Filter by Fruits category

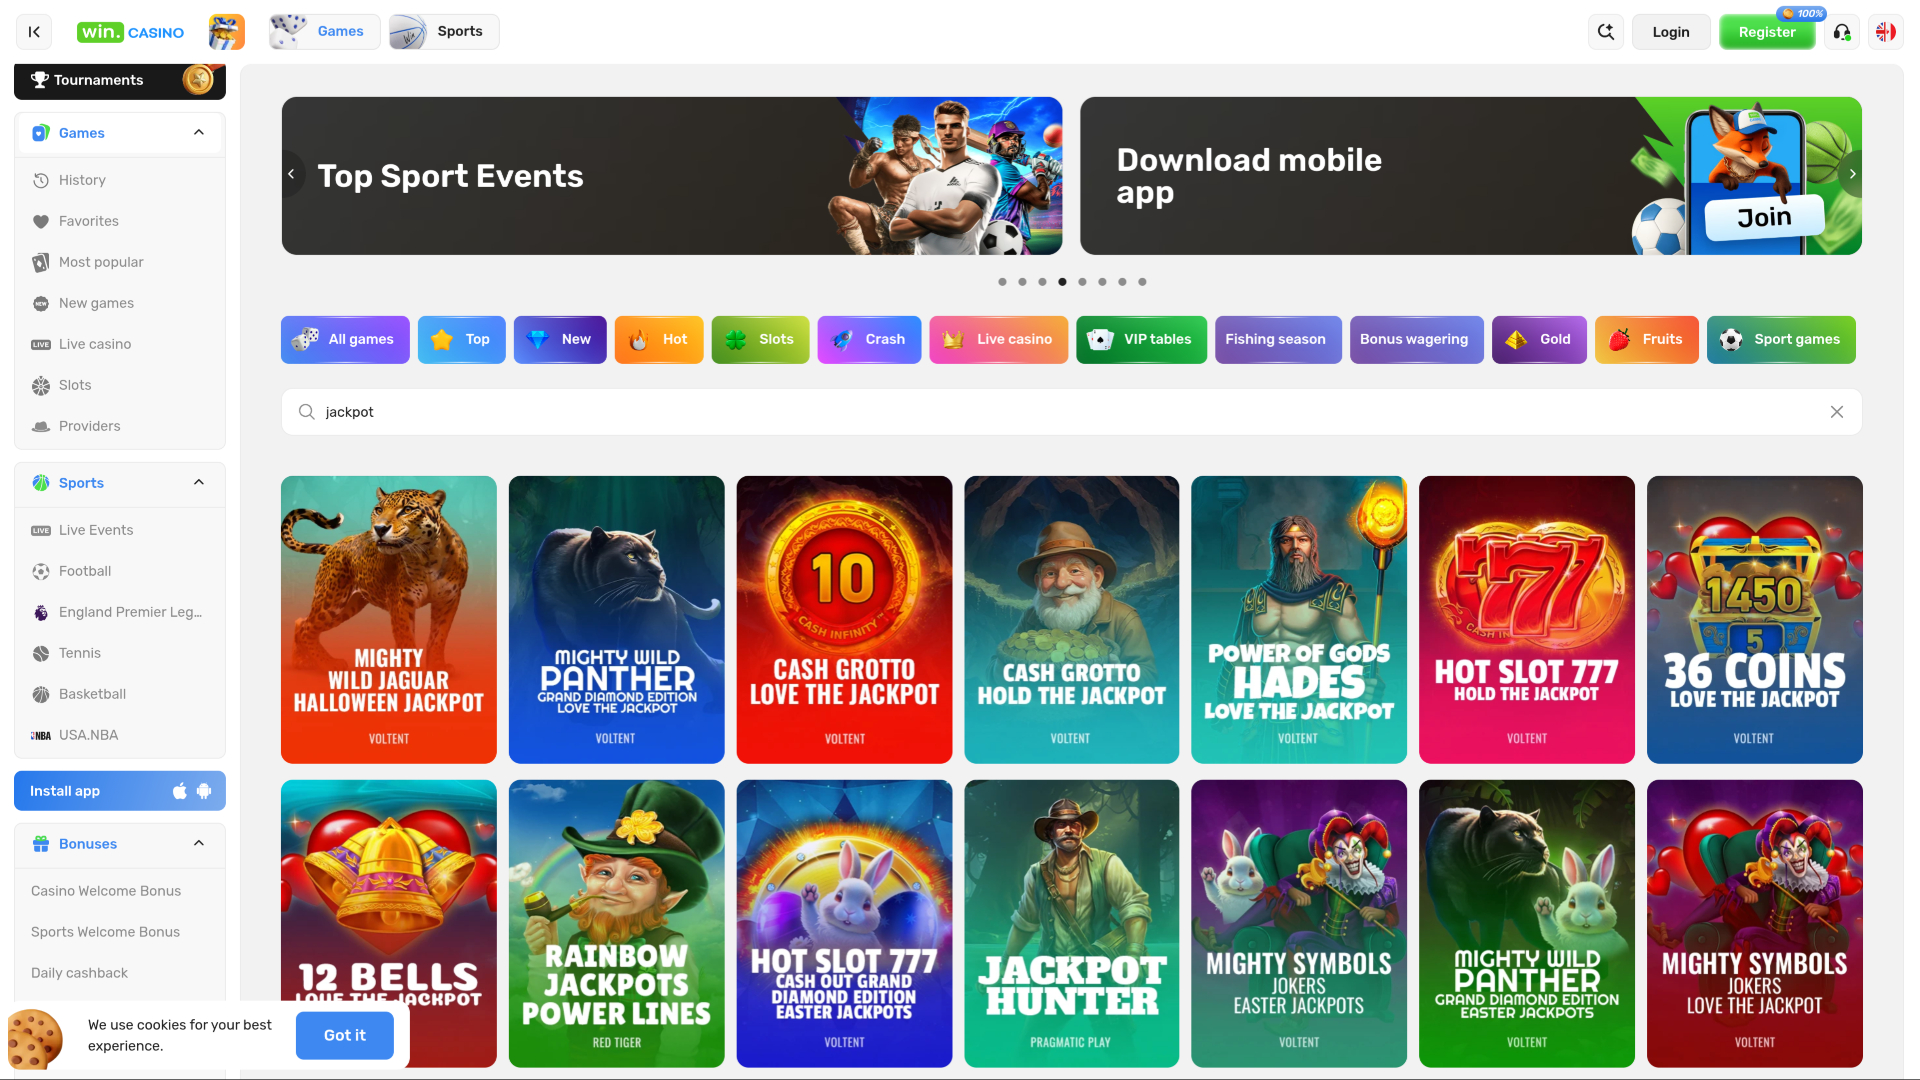click(x=1647, y=340)
